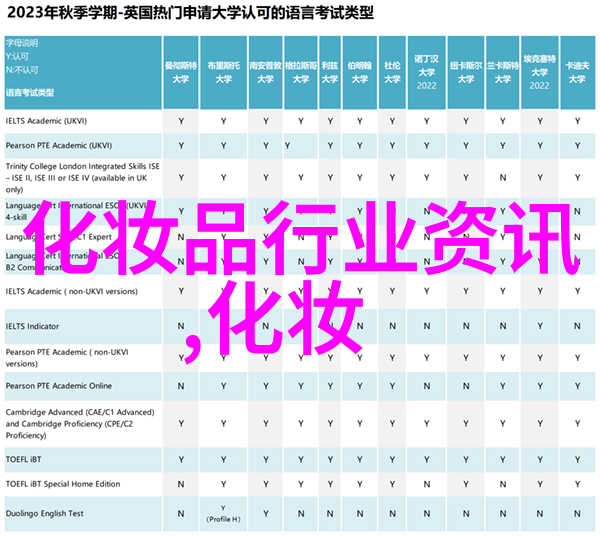The height and width of the screenshot is (536, 600).
Task: Click 'Y' for Pearson PTE (UKVI) under 格拉斯哥大学
Action: tap(287, 146)
